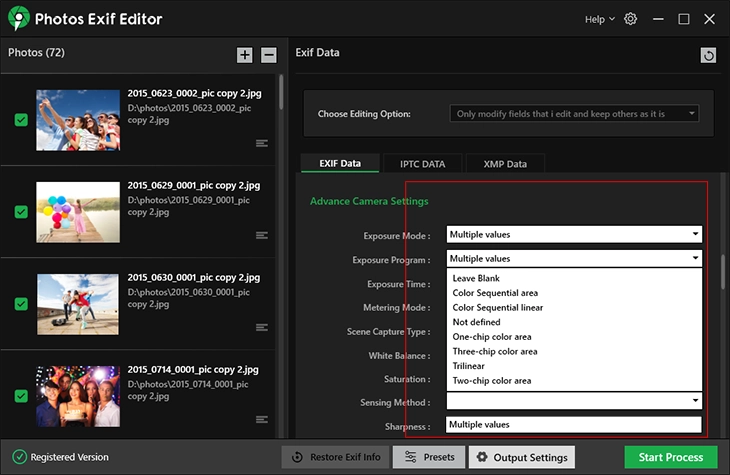Screen dimensions: 730x475
Task: Open details icon for 2015_0623_0002_pic photo
Action: 262,143
